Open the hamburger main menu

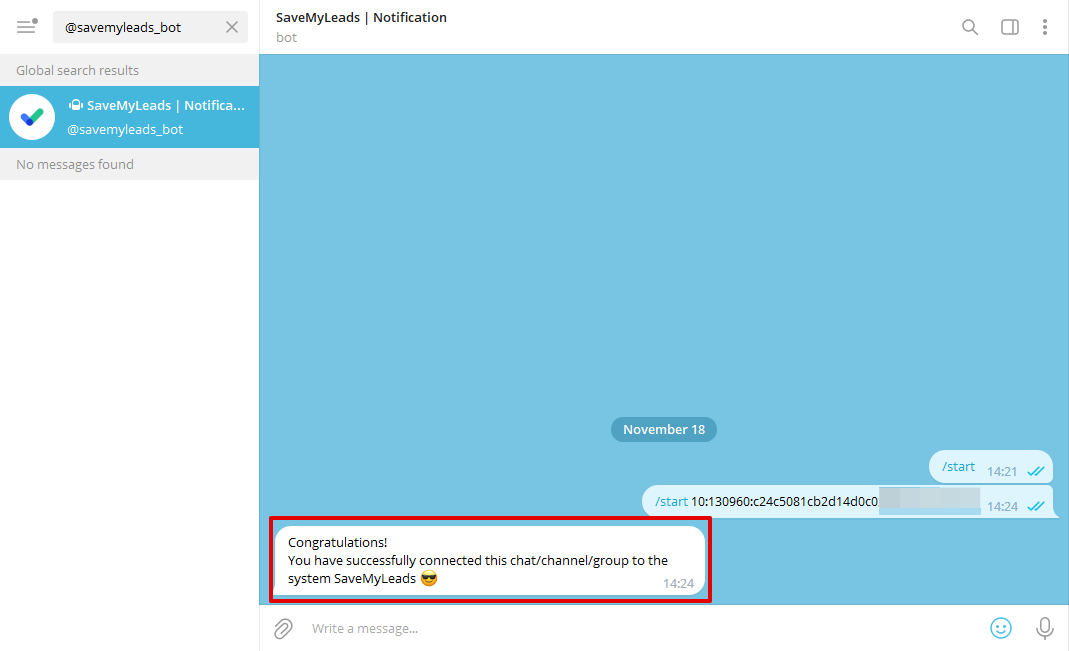point(27,27)
